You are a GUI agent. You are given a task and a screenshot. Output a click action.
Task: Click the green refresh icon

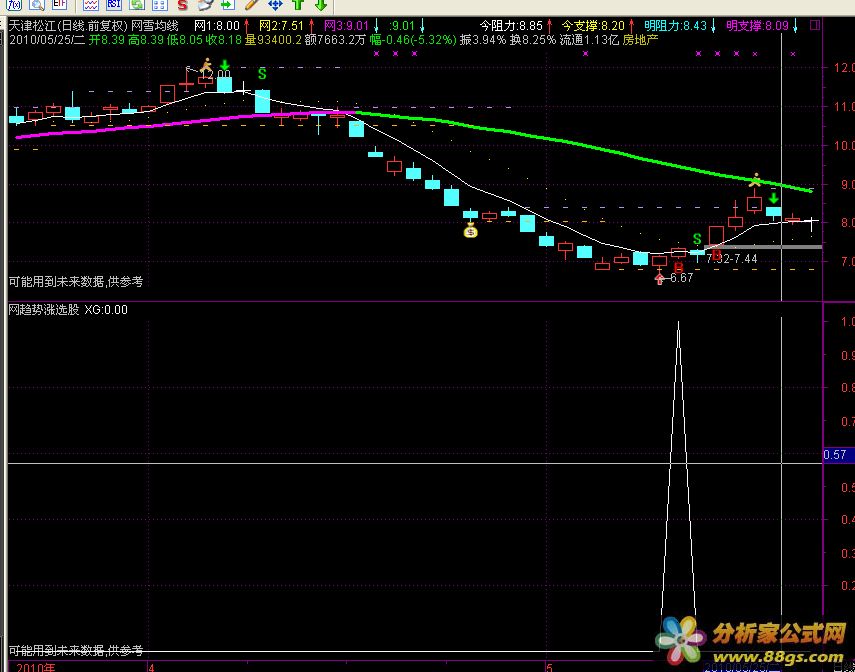click(137, 5)
